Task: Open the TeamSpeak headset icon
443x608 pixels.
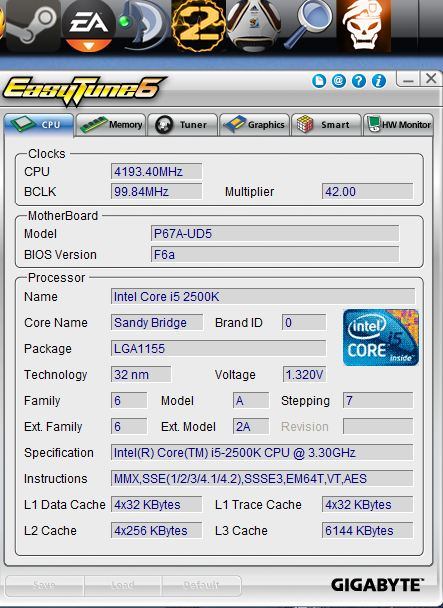Action: [x=143, y=26]
